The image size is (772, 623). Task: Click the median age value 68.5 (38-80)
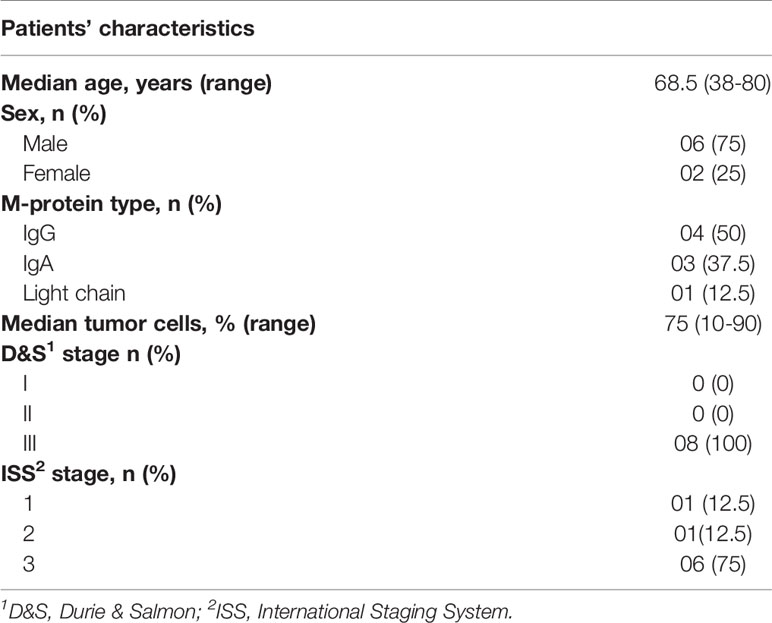[712, 83]
